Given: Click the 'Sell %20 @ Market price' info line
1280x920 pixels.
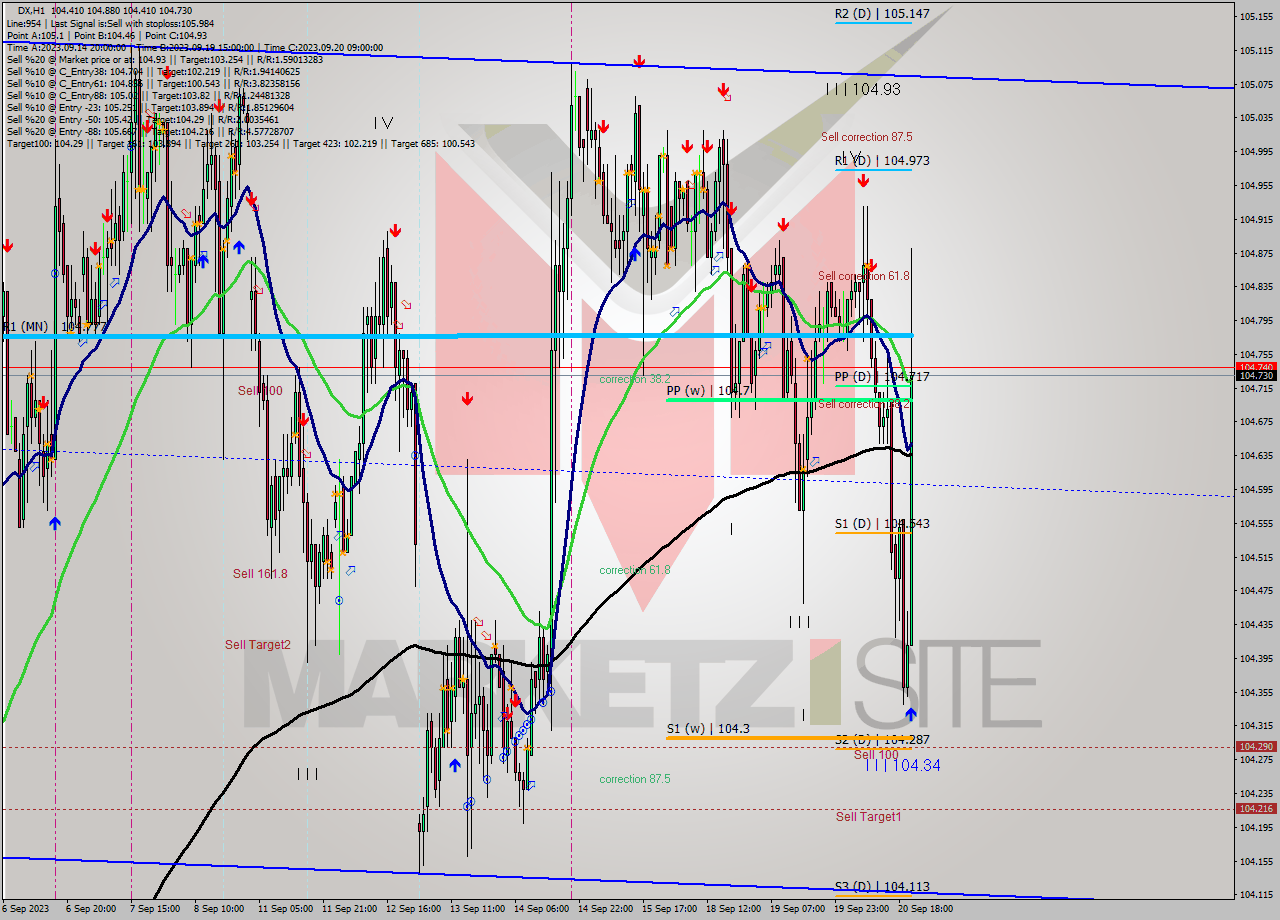Looking at the screenshot, I should coord(165,60).
